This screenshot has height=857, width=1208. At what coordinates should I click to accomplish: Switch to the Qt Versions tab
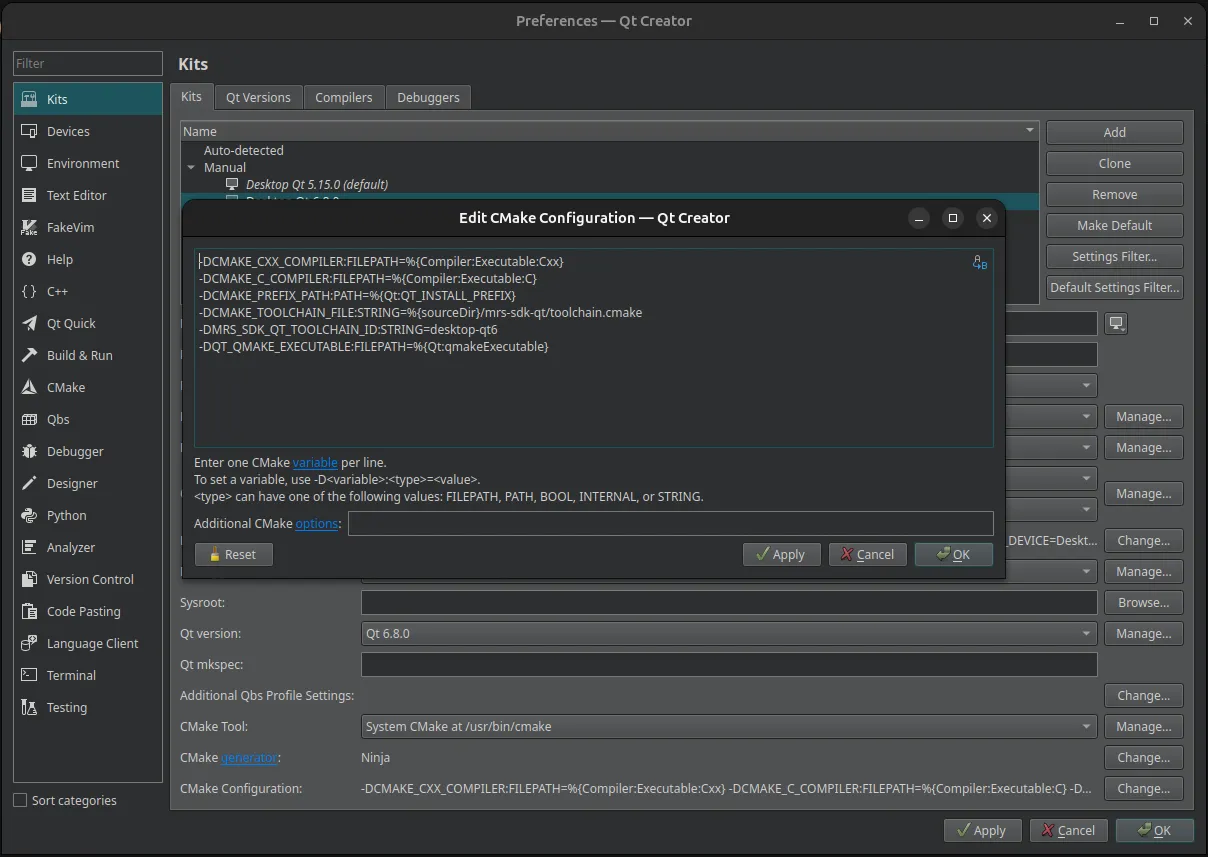[x=258, y=97]
